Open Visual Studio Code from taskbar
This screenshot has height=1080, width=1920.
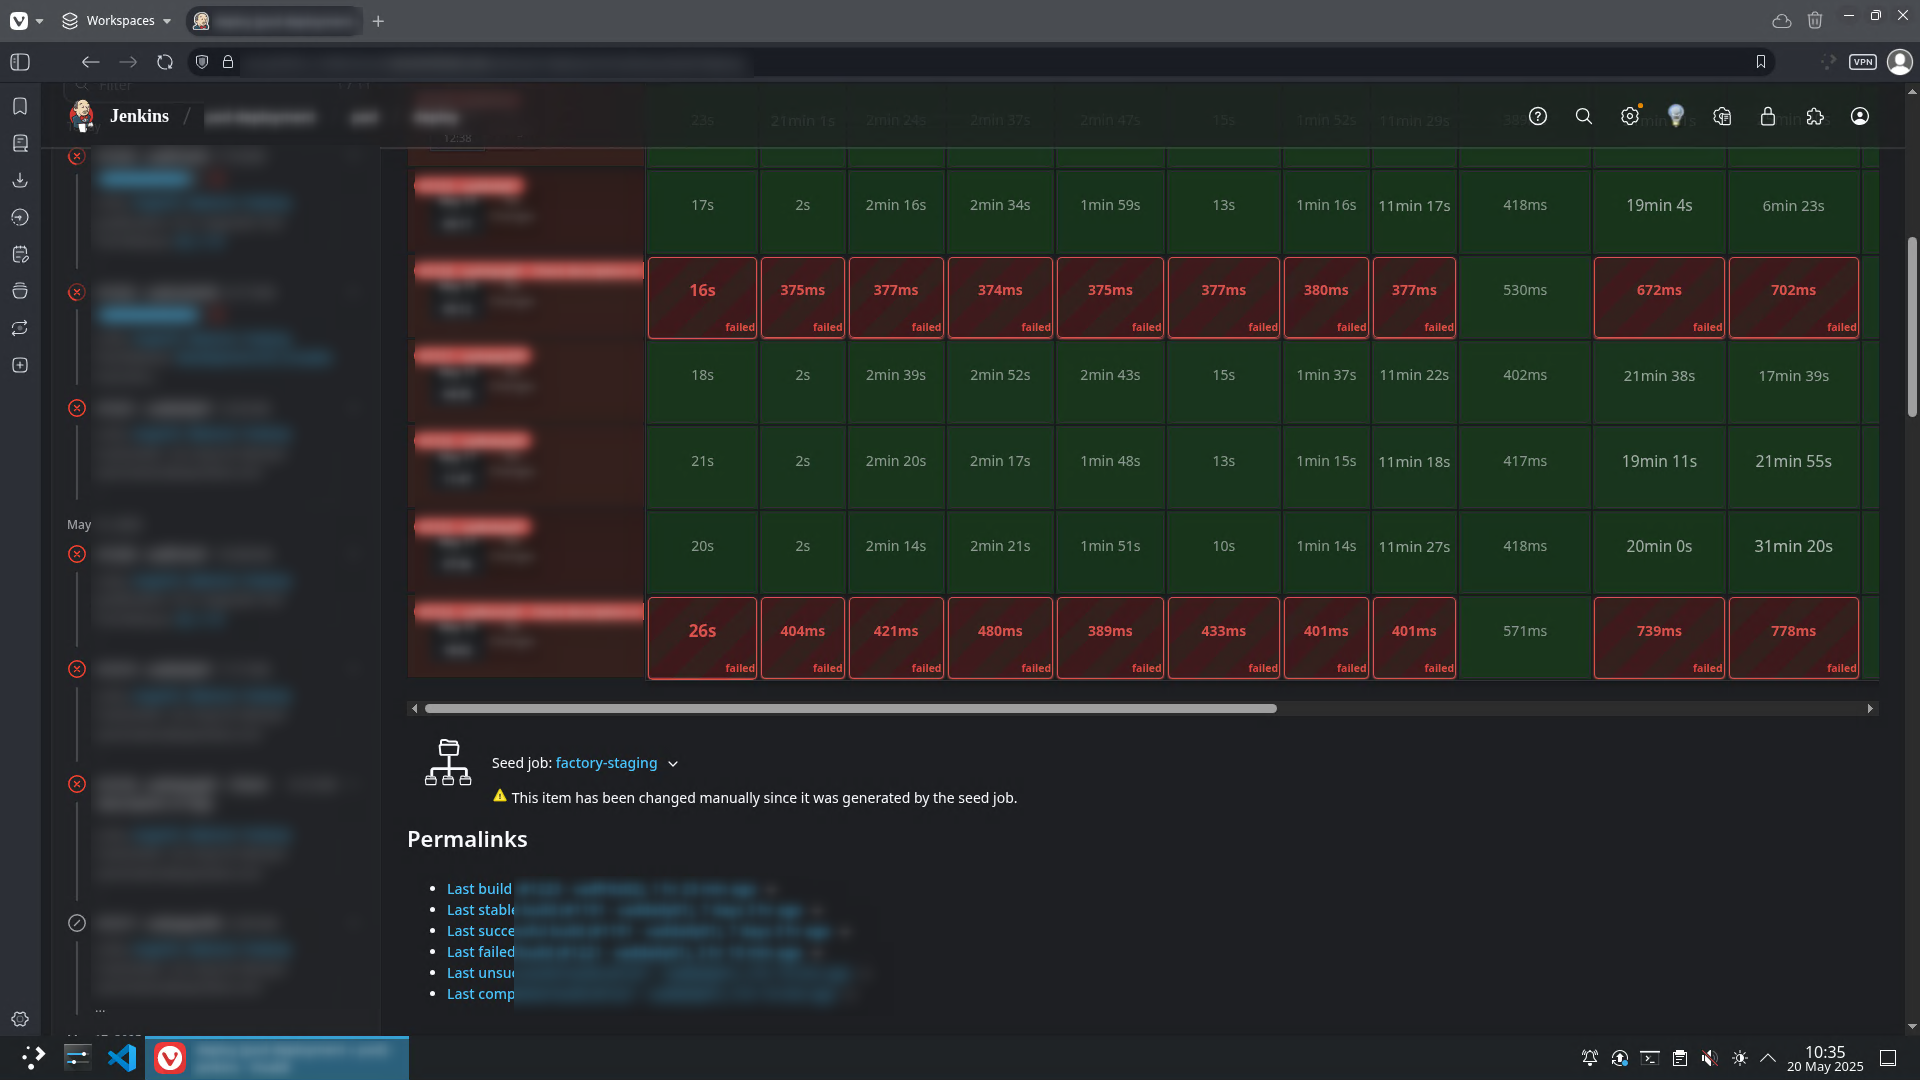(x=122, y=1058)
